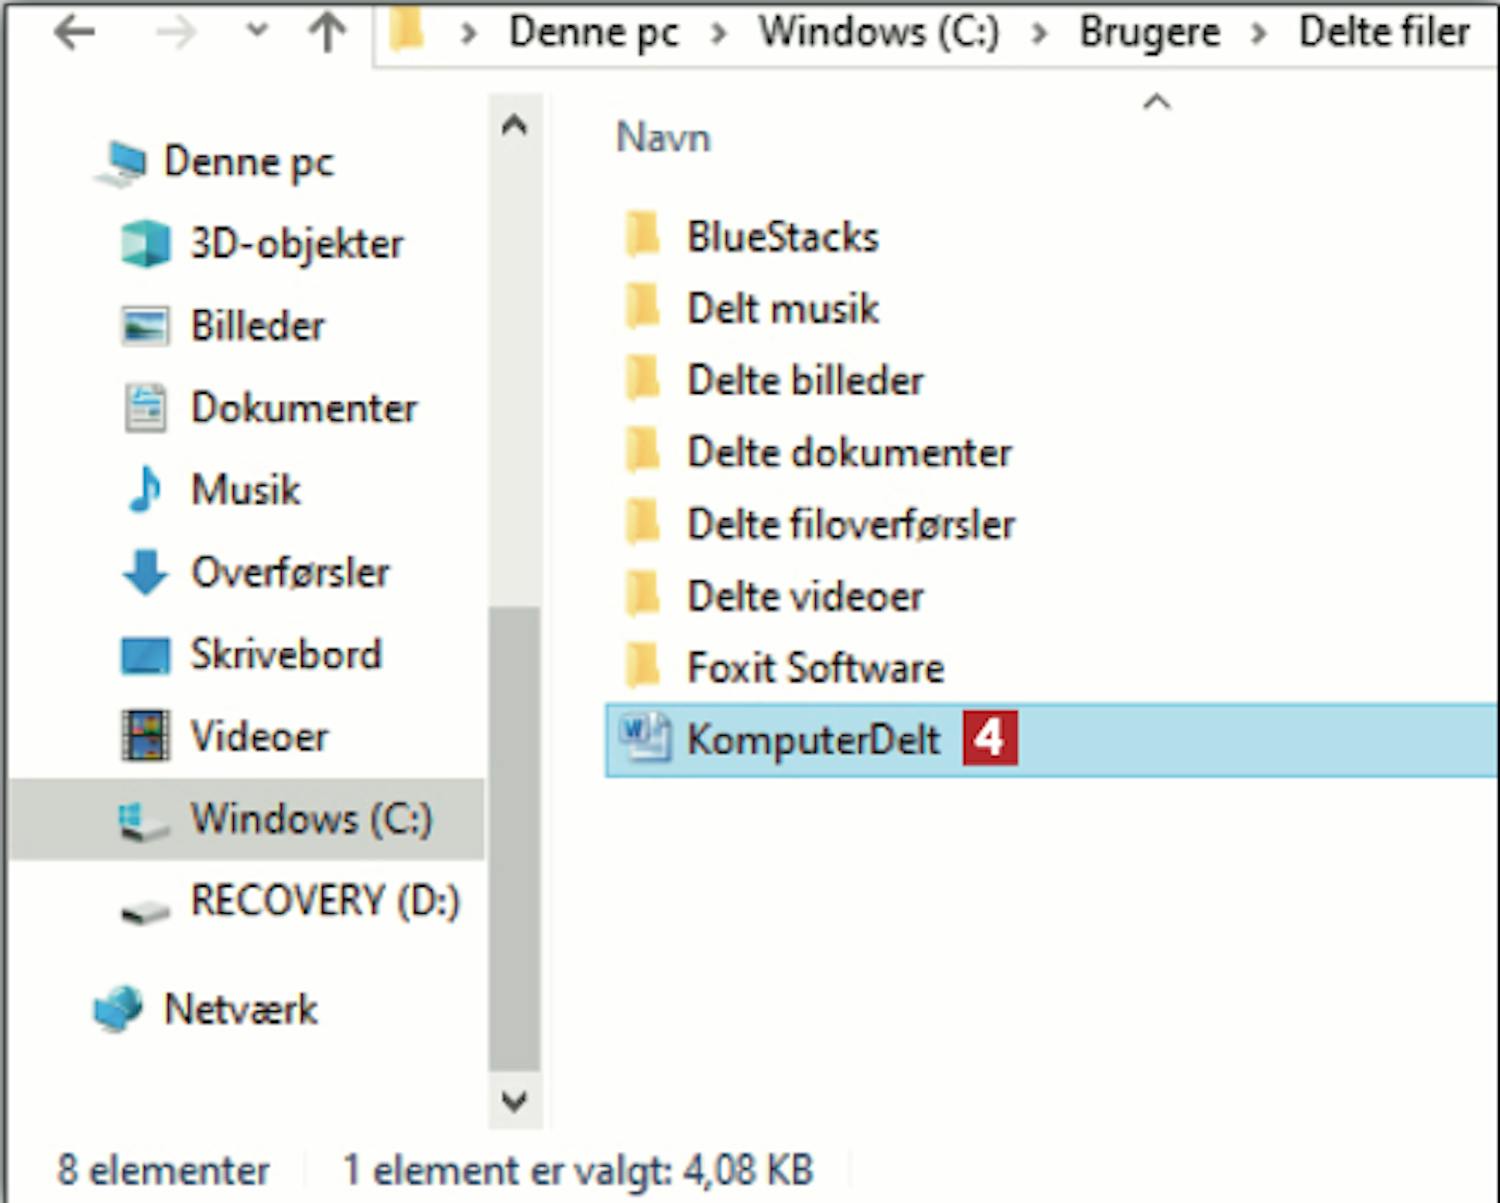1500x1203 pixels.
Task: Expand chevron after Windows (C:) breadcrumb
Action: [x=1039, y=34]
